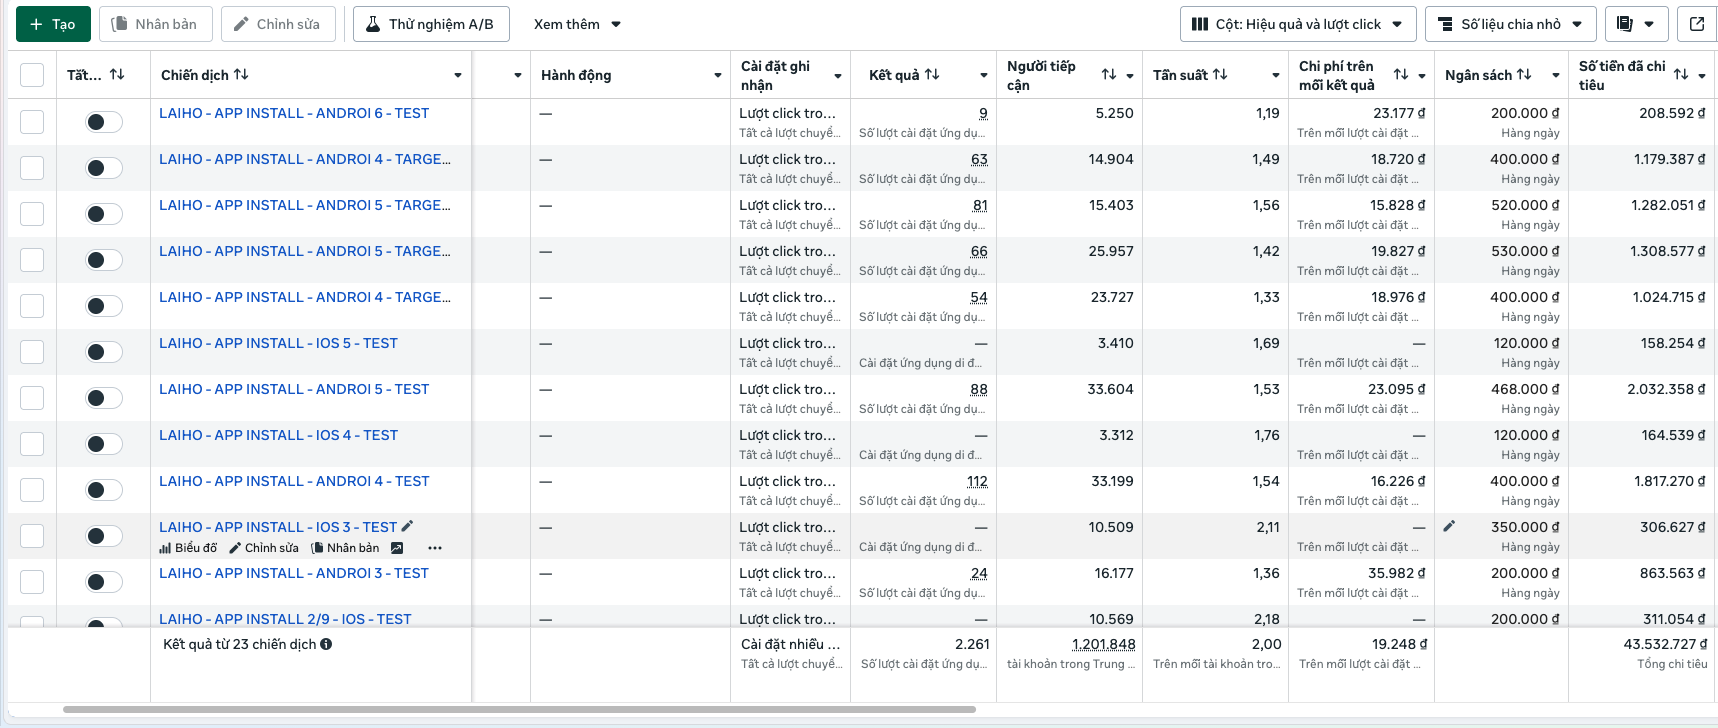Open the Cột: Hiệu quả và lượt click dropdown
This screenshot has width=1718, height=728.
pyautogui.click(x=1297, y=24)
